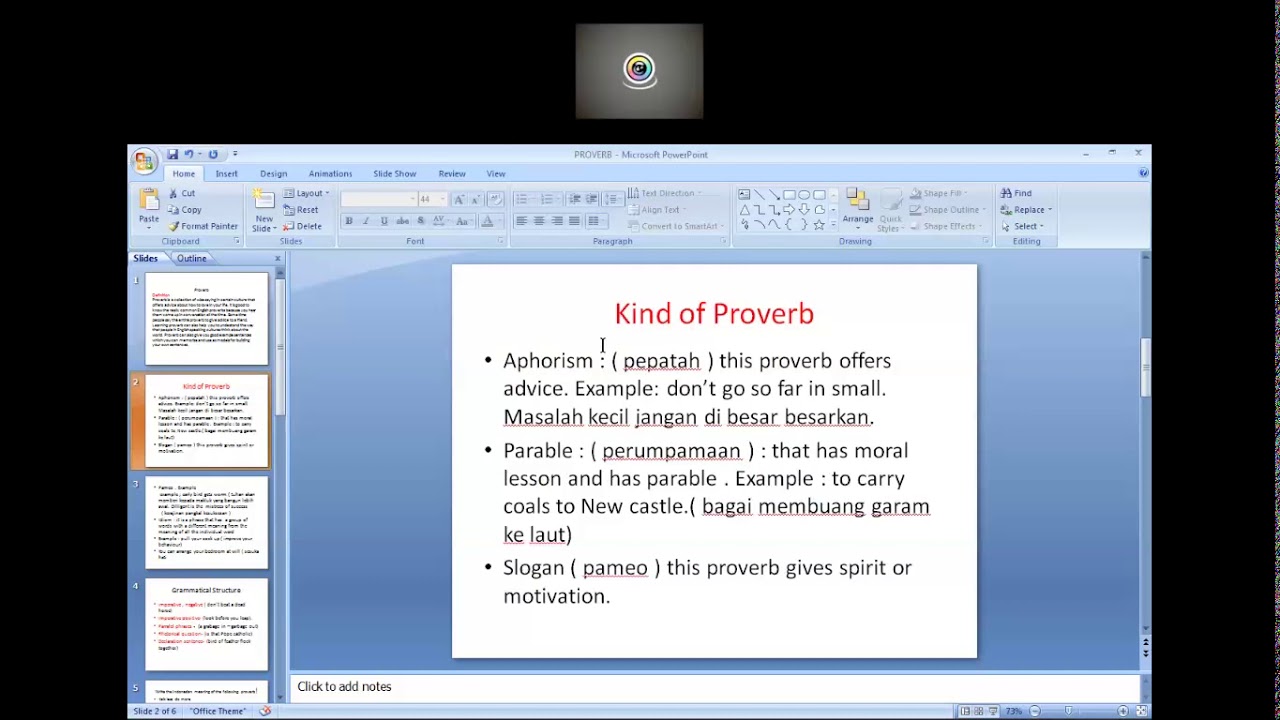
Task: Copy the selection
Action: [x=185, y=210]
